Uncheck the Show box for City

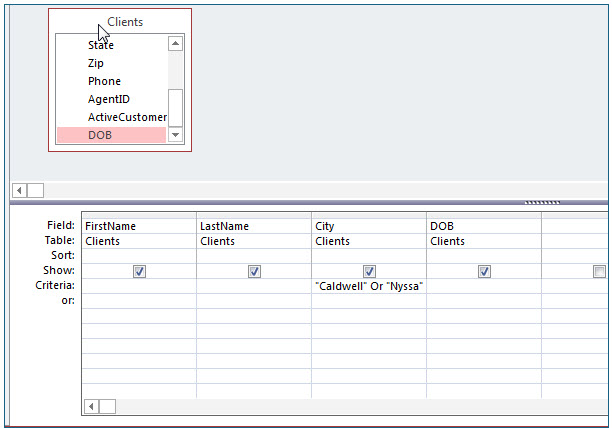pyautogui.click(x=369, y=271)
